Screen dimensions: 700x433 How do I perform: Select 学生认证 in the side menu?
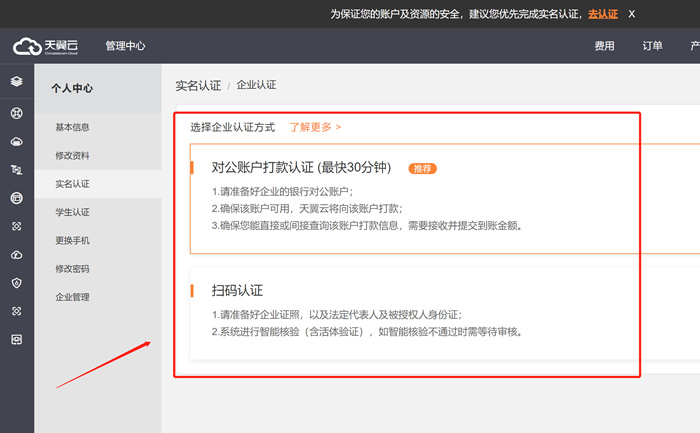[72, 212]
